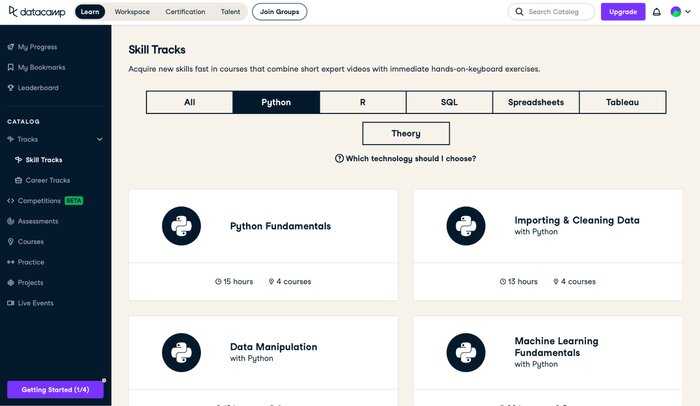Click Getting Started (1/4) button
Viewport: 700px width, 406px height.
tap(55, 389)
